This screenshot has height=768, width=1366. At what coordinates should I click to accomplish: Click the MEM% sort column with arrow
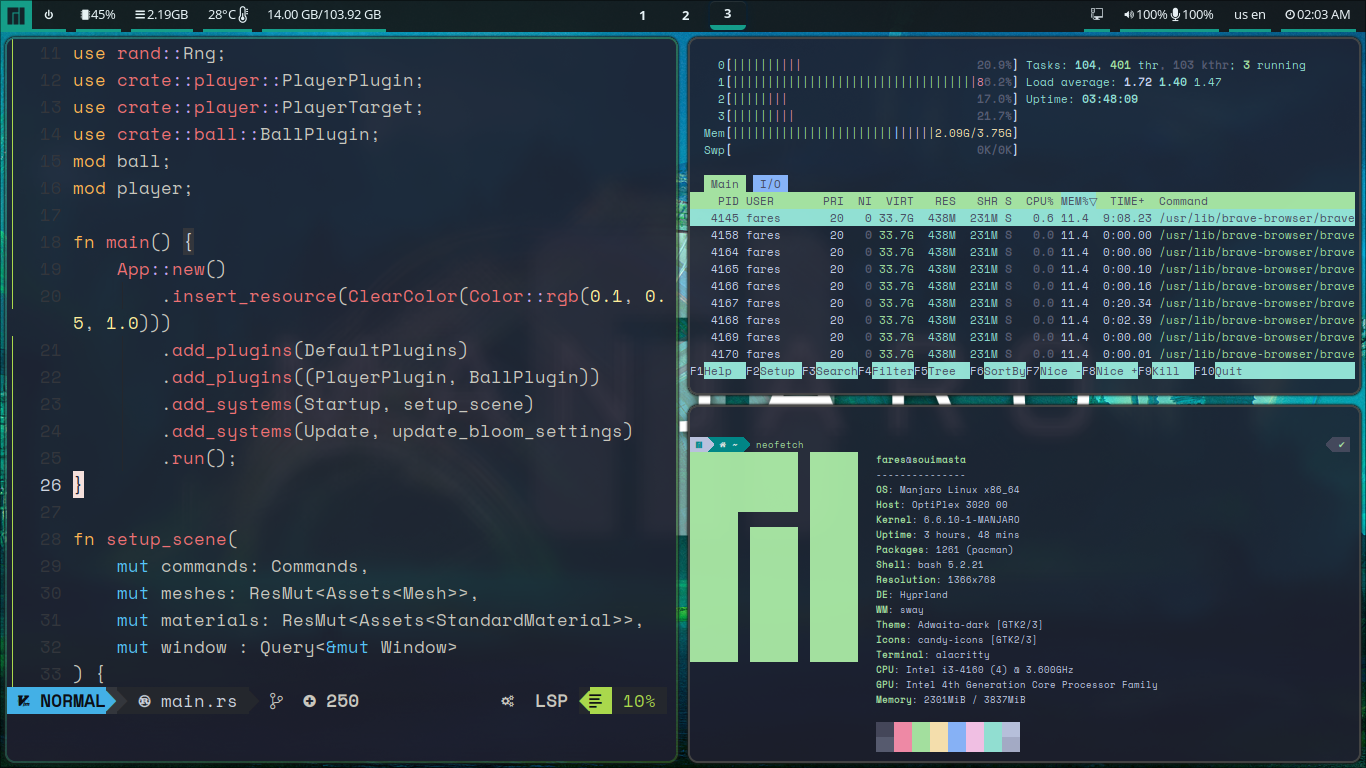[1079, 201]
